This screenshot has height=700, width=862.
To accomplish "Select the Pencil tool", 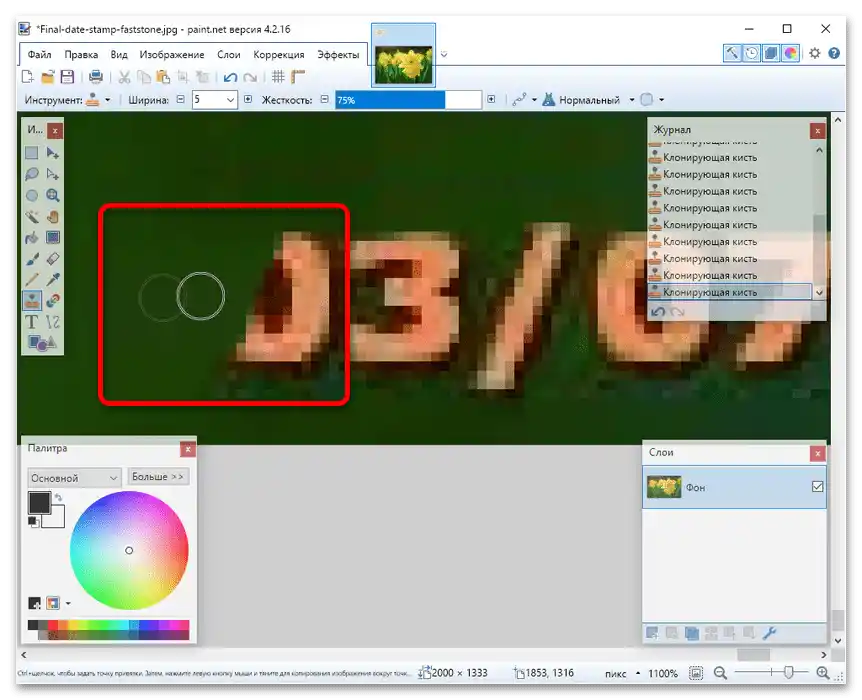I will tap(32, 279).
